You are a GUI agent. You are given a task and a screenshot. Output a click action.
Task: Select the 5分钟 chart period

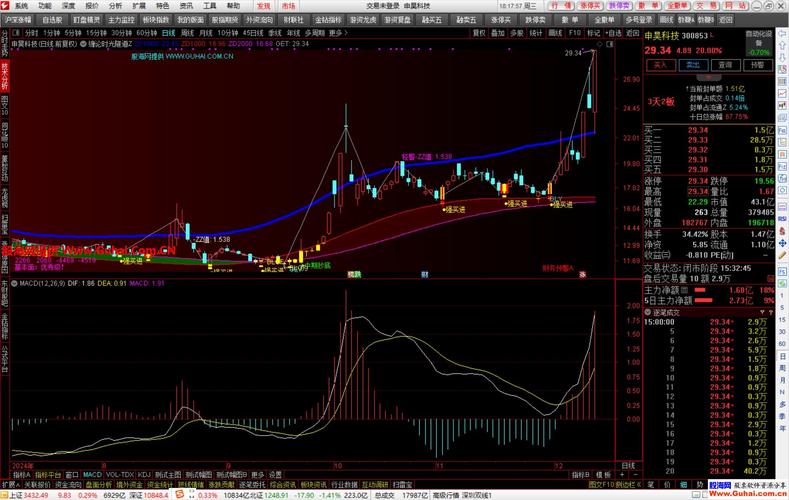pyautogui.click(x=73, y=33)
